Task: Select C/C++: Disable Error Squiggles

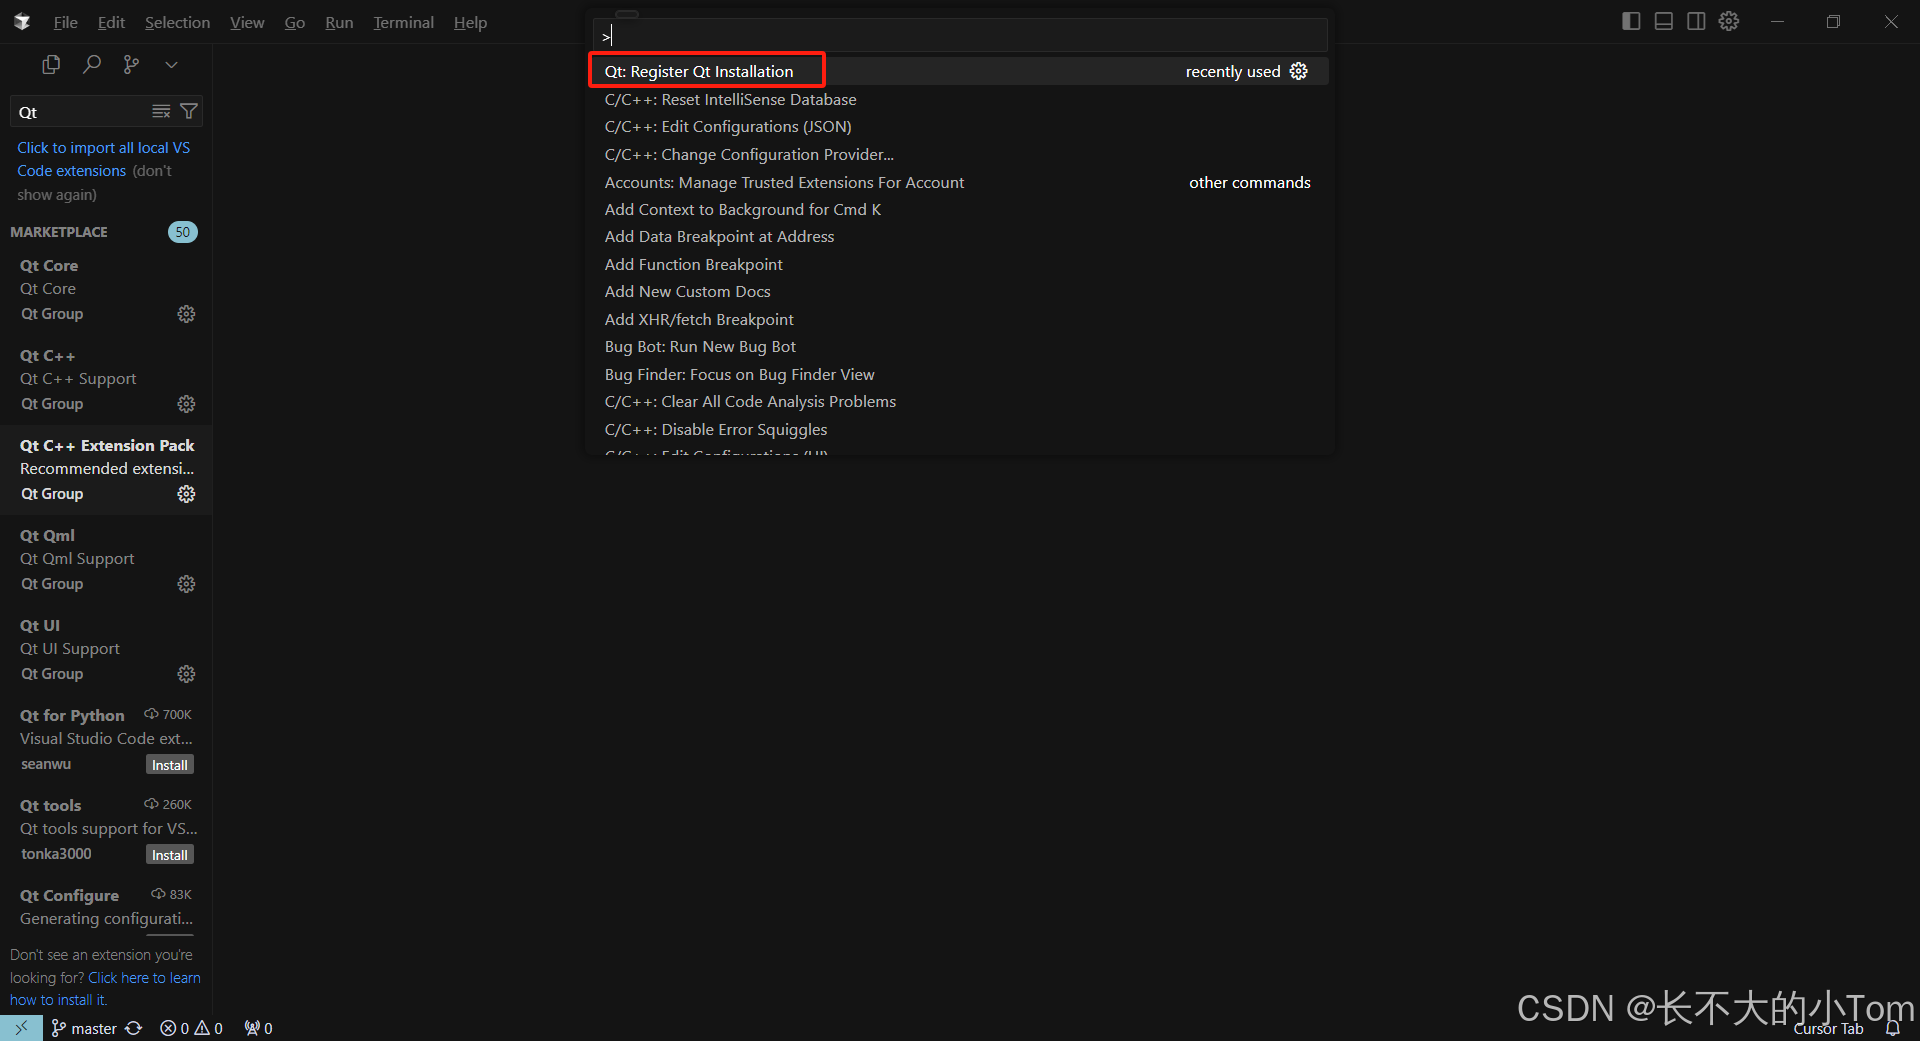Action: coord(958,429)
